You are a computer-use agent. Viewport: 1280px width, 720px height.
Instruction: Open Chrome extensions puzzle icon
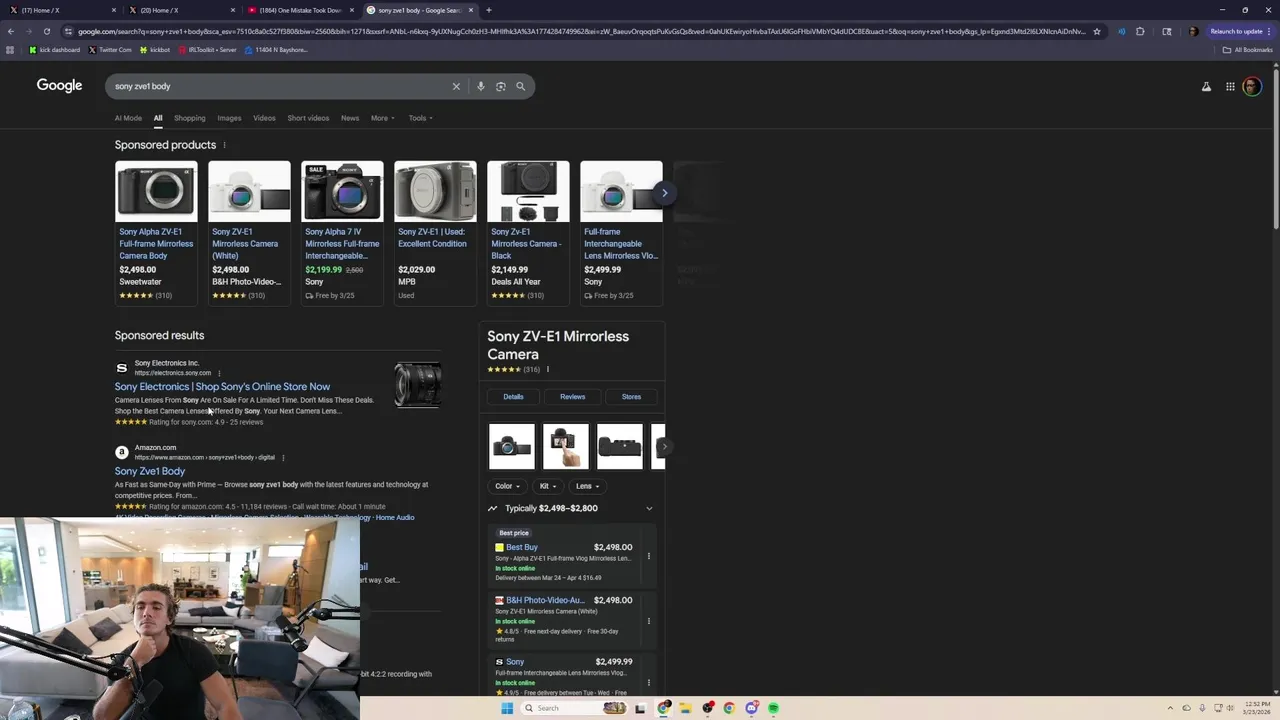[1140, 31]
